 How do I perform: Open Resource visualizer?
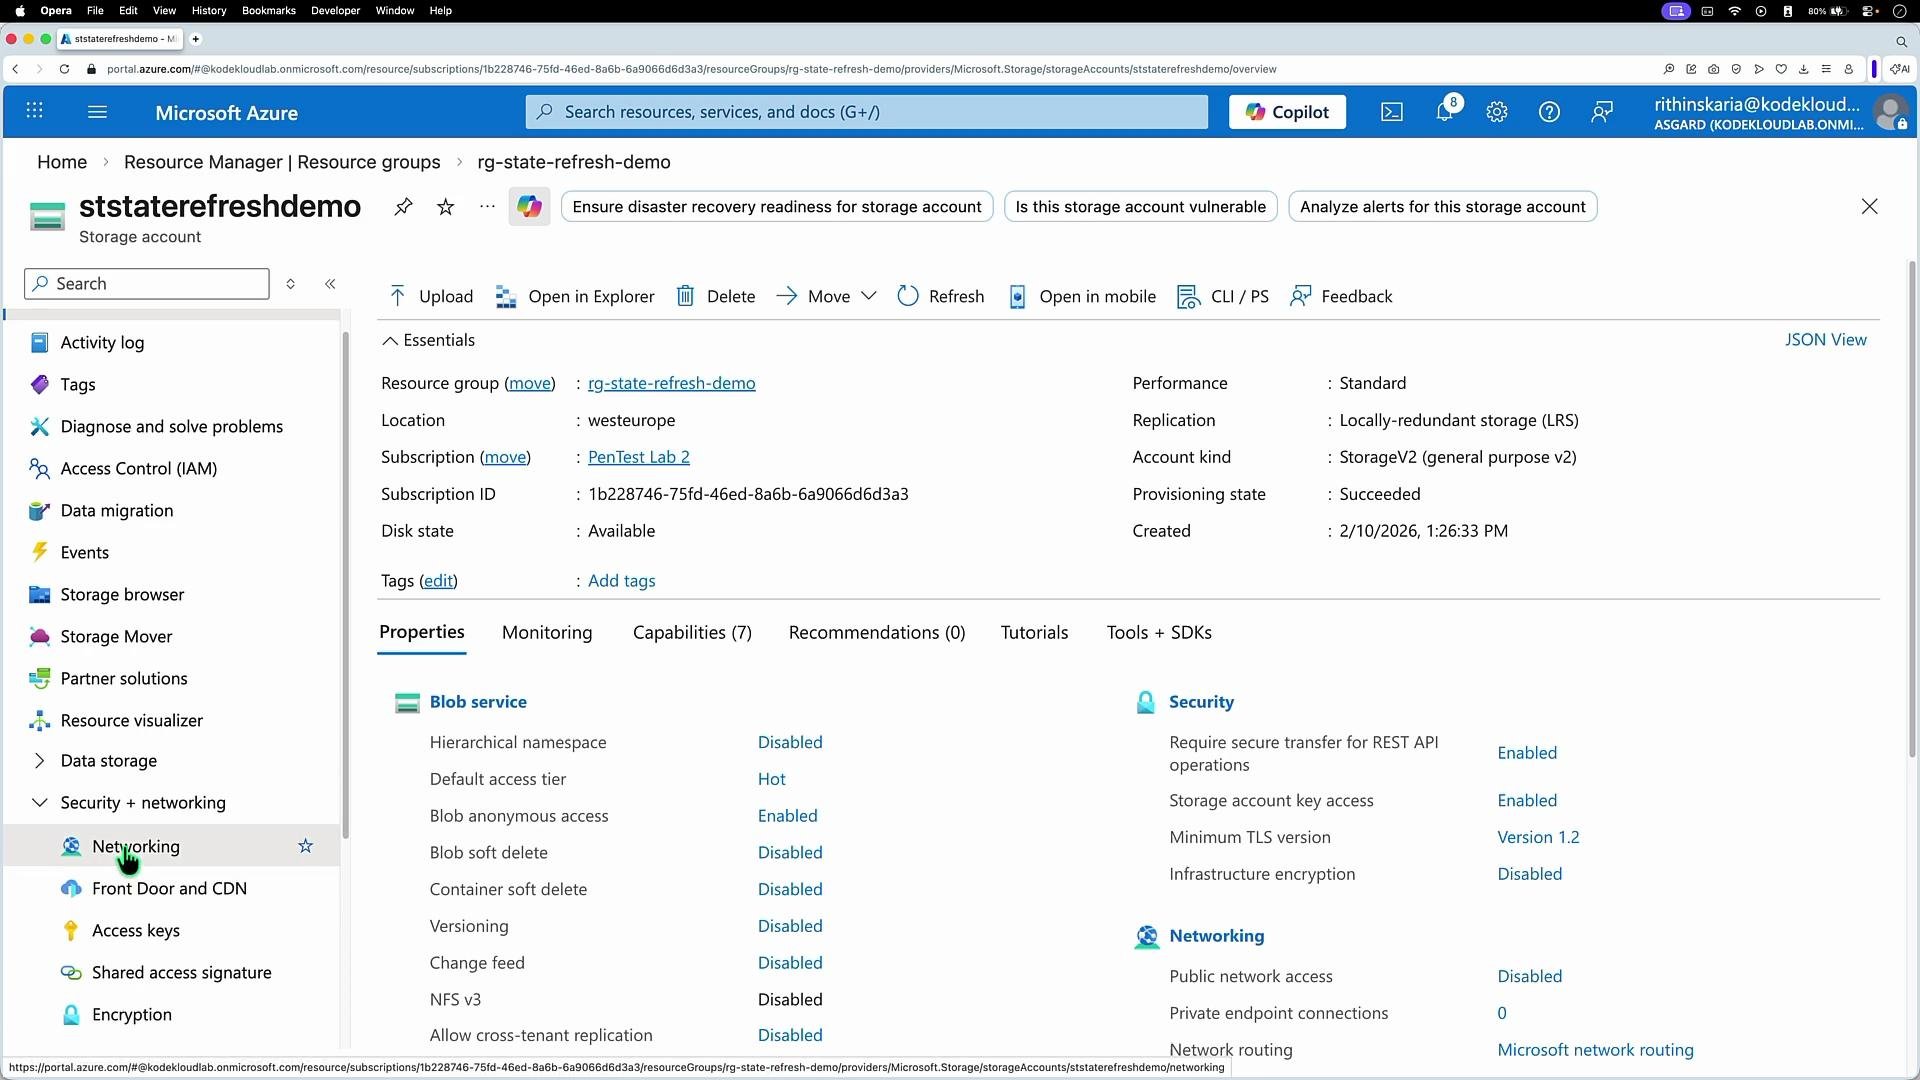[x=131, y=721]
